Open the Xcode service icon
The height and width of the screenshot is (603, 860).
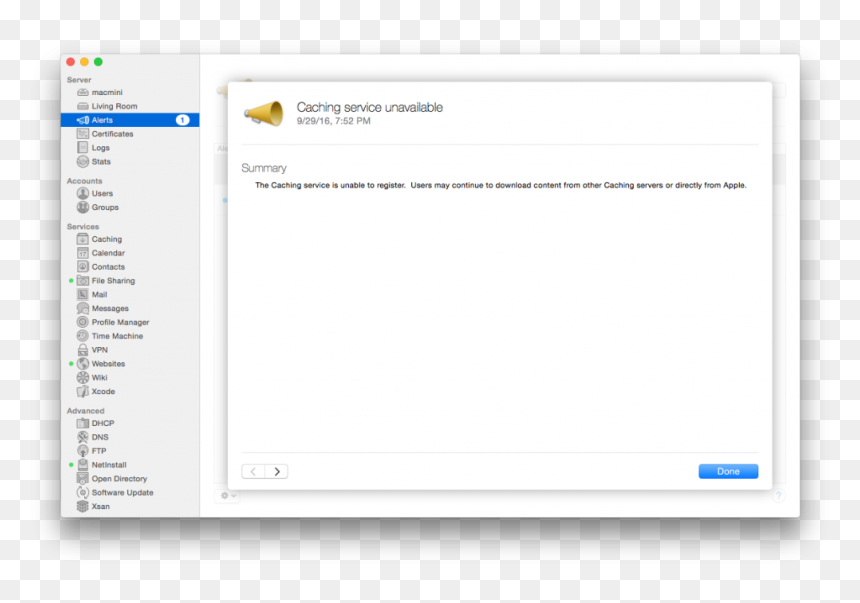[x=83, y=391]
